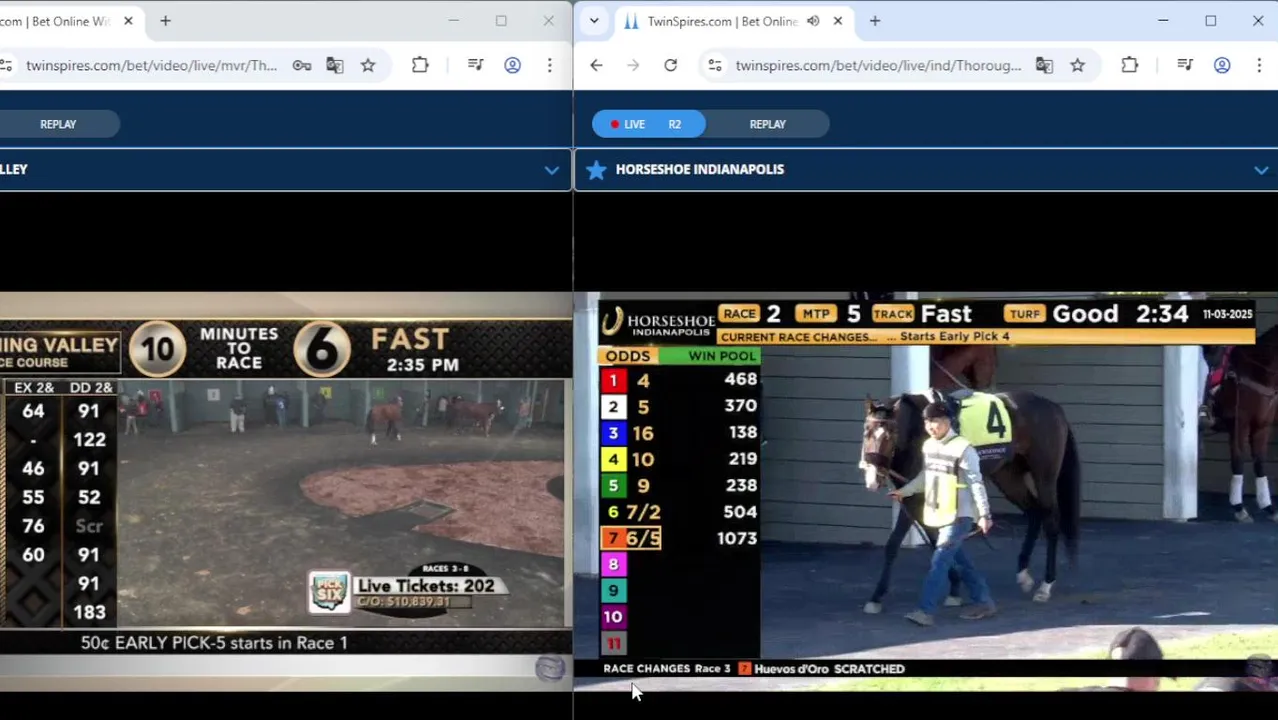Expand the Horseshoe Indianapolis track dropdown
The height and width of the screenshot is (720, 1278).
click(x=1261, y=170)
